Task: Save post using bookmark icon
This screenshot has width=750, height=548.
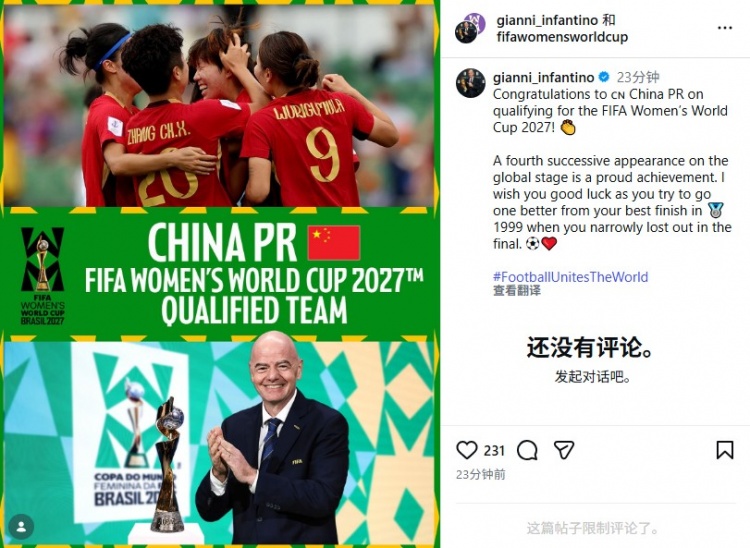Action: point(725,450)
